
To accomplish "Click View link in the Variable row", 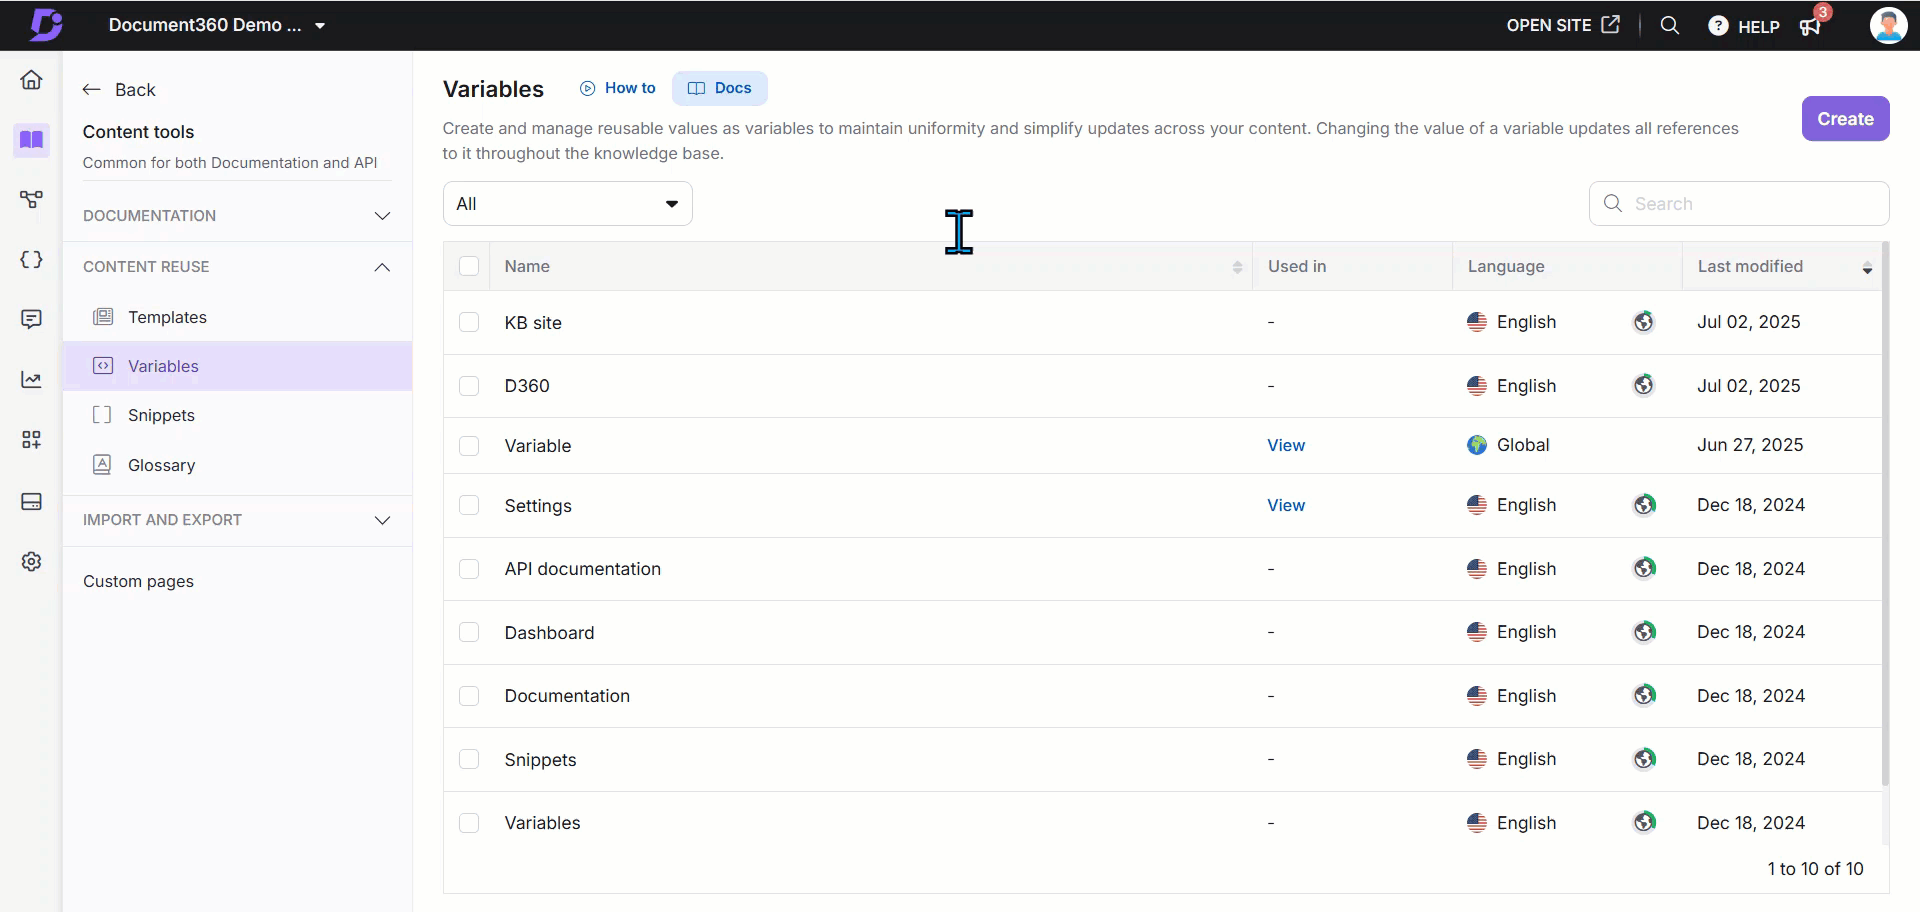I will [x=1285, y=445].
